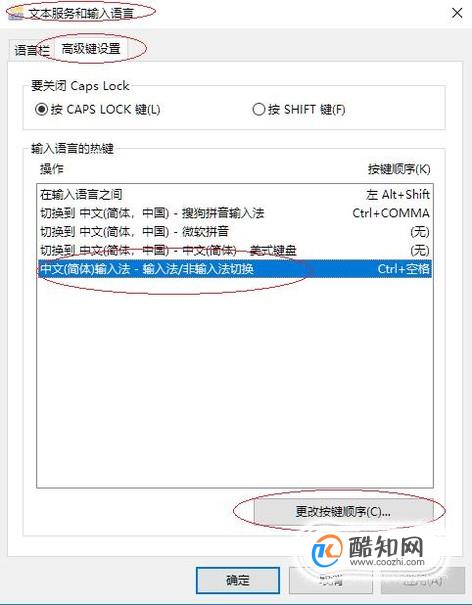Select the 搜狗拼音输入法 hotkey entry

(235, 213)
